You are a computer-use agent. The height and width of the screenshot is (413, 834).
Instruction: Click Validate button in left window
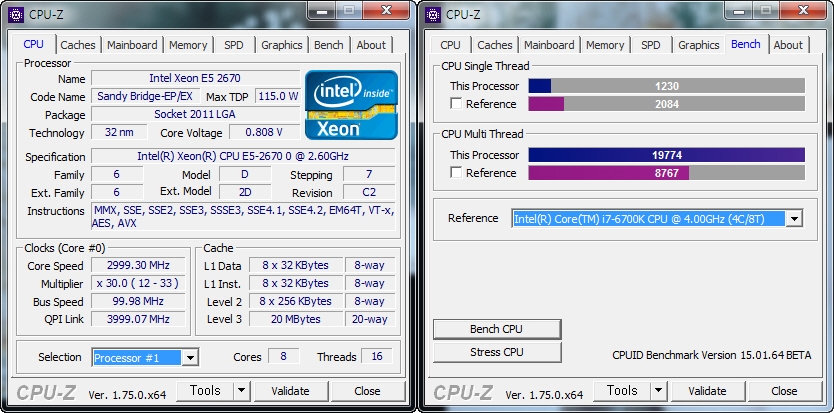[x=290, y=391]
